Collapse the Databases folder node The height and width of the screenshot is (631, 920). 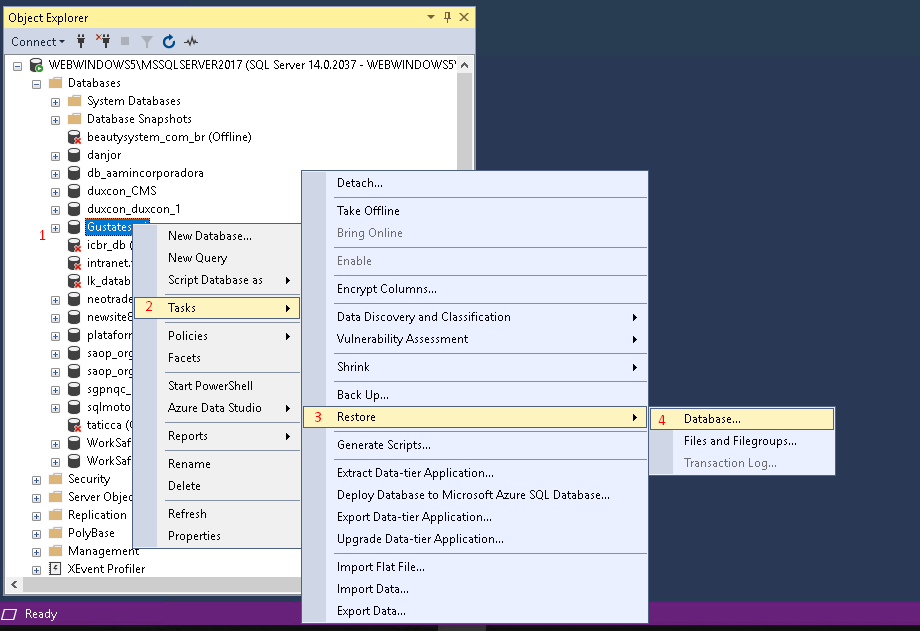[x=37, y=83]
